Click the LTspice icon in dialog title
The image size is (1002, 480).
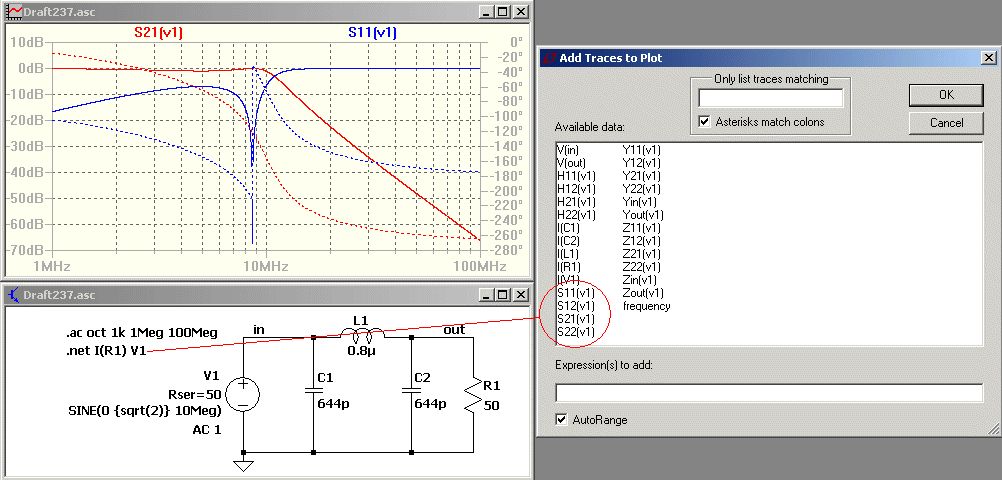tap(548, 58)
